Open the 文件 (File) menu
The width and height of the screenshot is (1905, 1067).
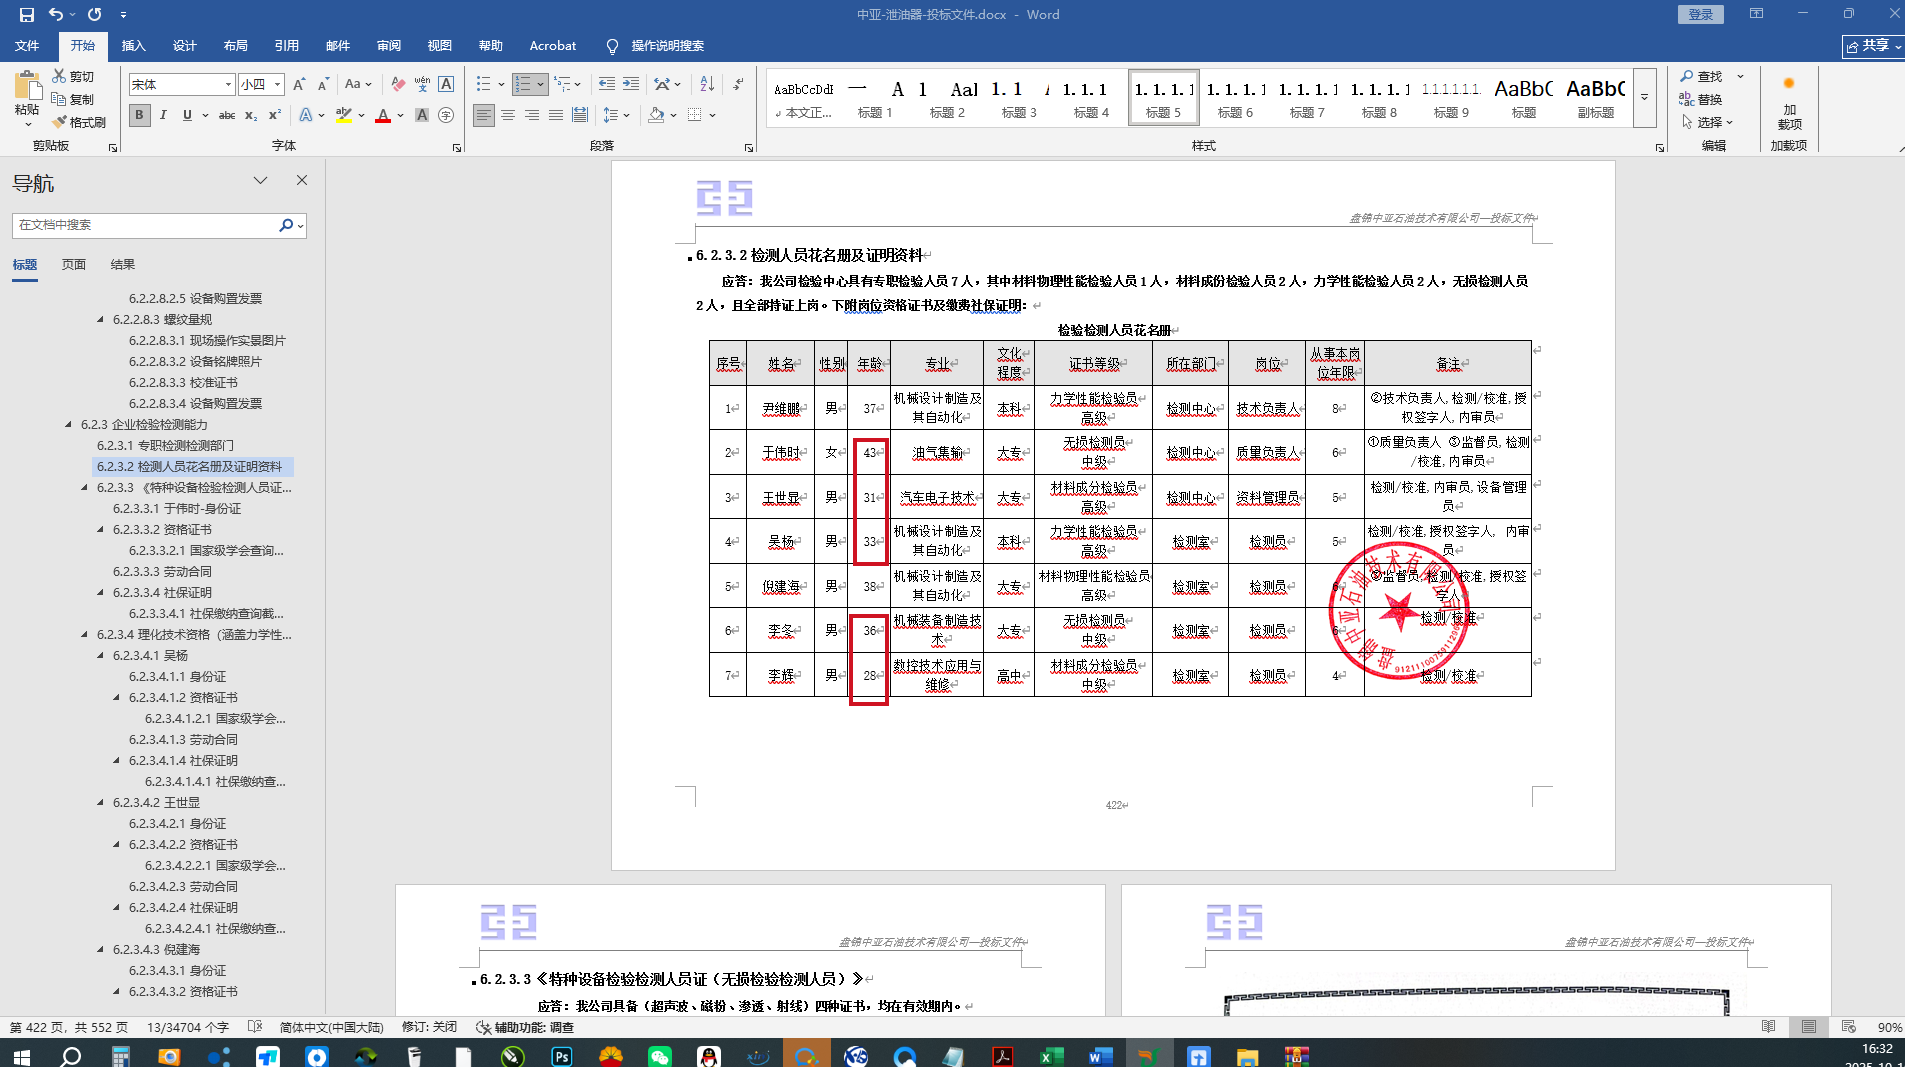(x=27, y=46)
